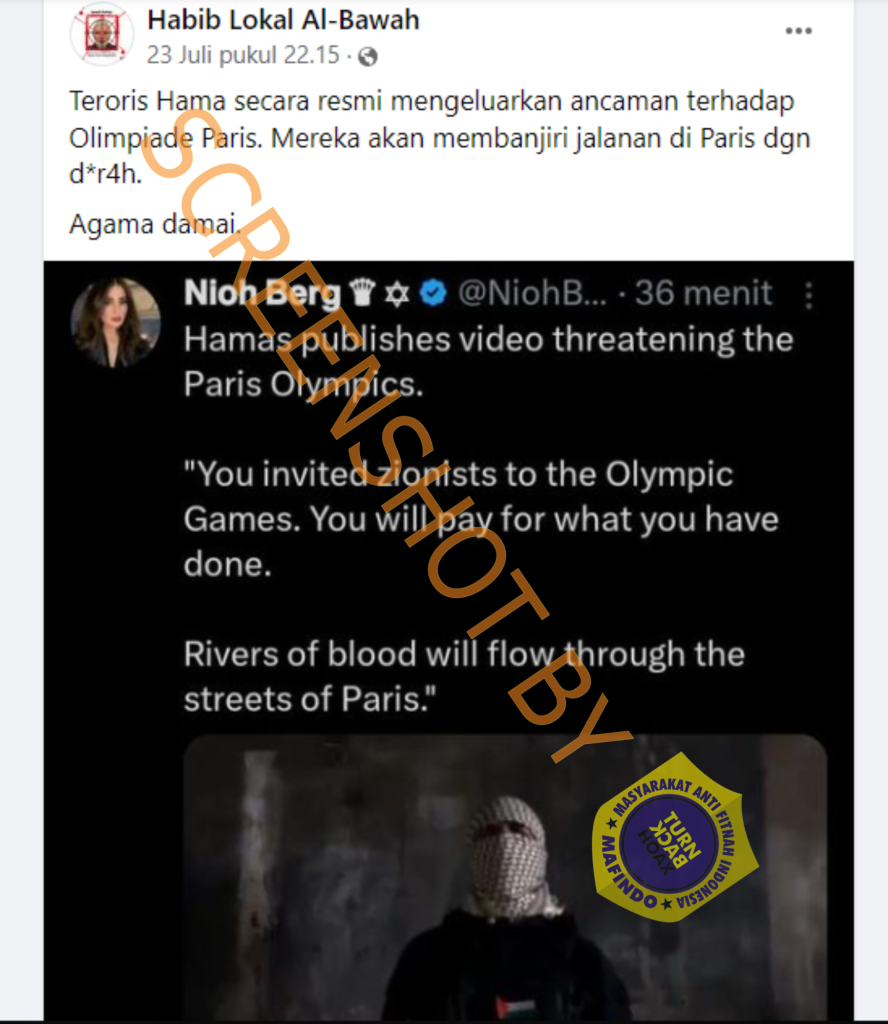Click the Habib Lokal Al-Bawah profile picture
The width and height of the screenshot is (888, 1024).
coord(101,34)
